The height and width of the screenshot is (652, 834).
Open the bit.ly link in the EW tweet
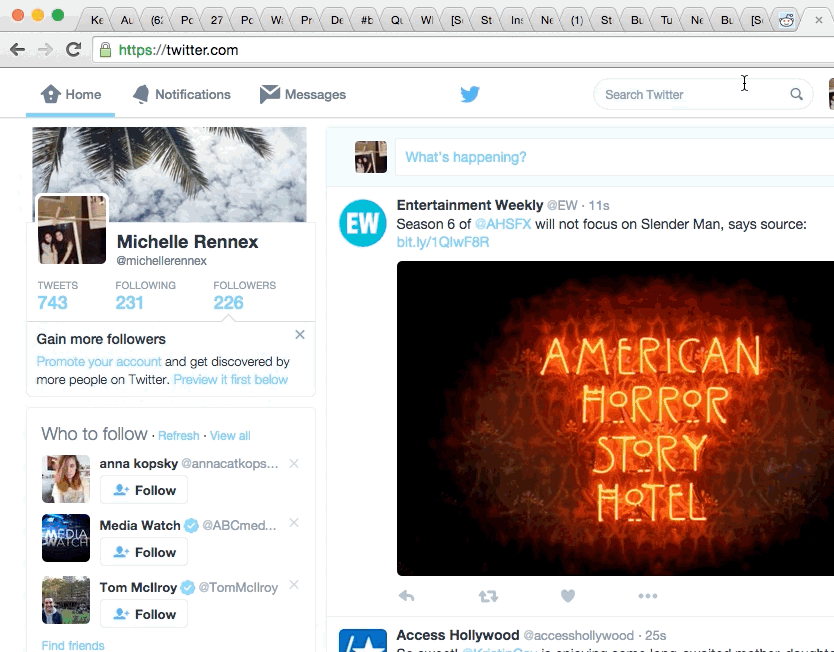point(443,242)
